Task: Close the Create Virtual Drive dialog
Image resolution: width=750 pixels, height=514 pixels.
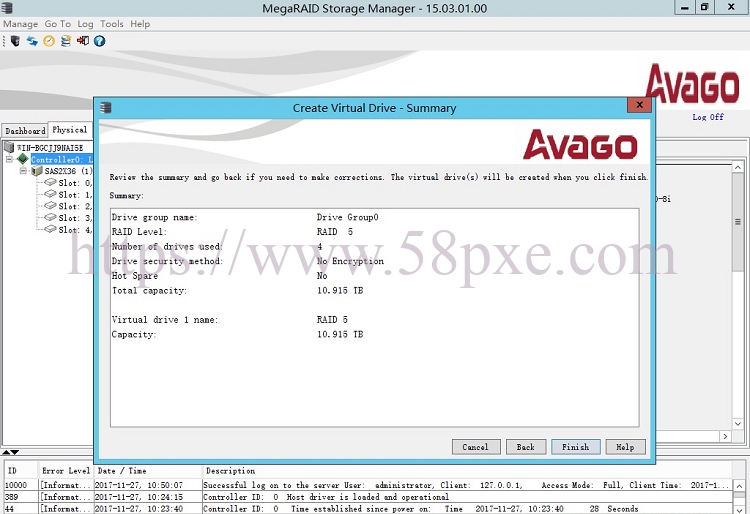Action: tap(640, 105)
